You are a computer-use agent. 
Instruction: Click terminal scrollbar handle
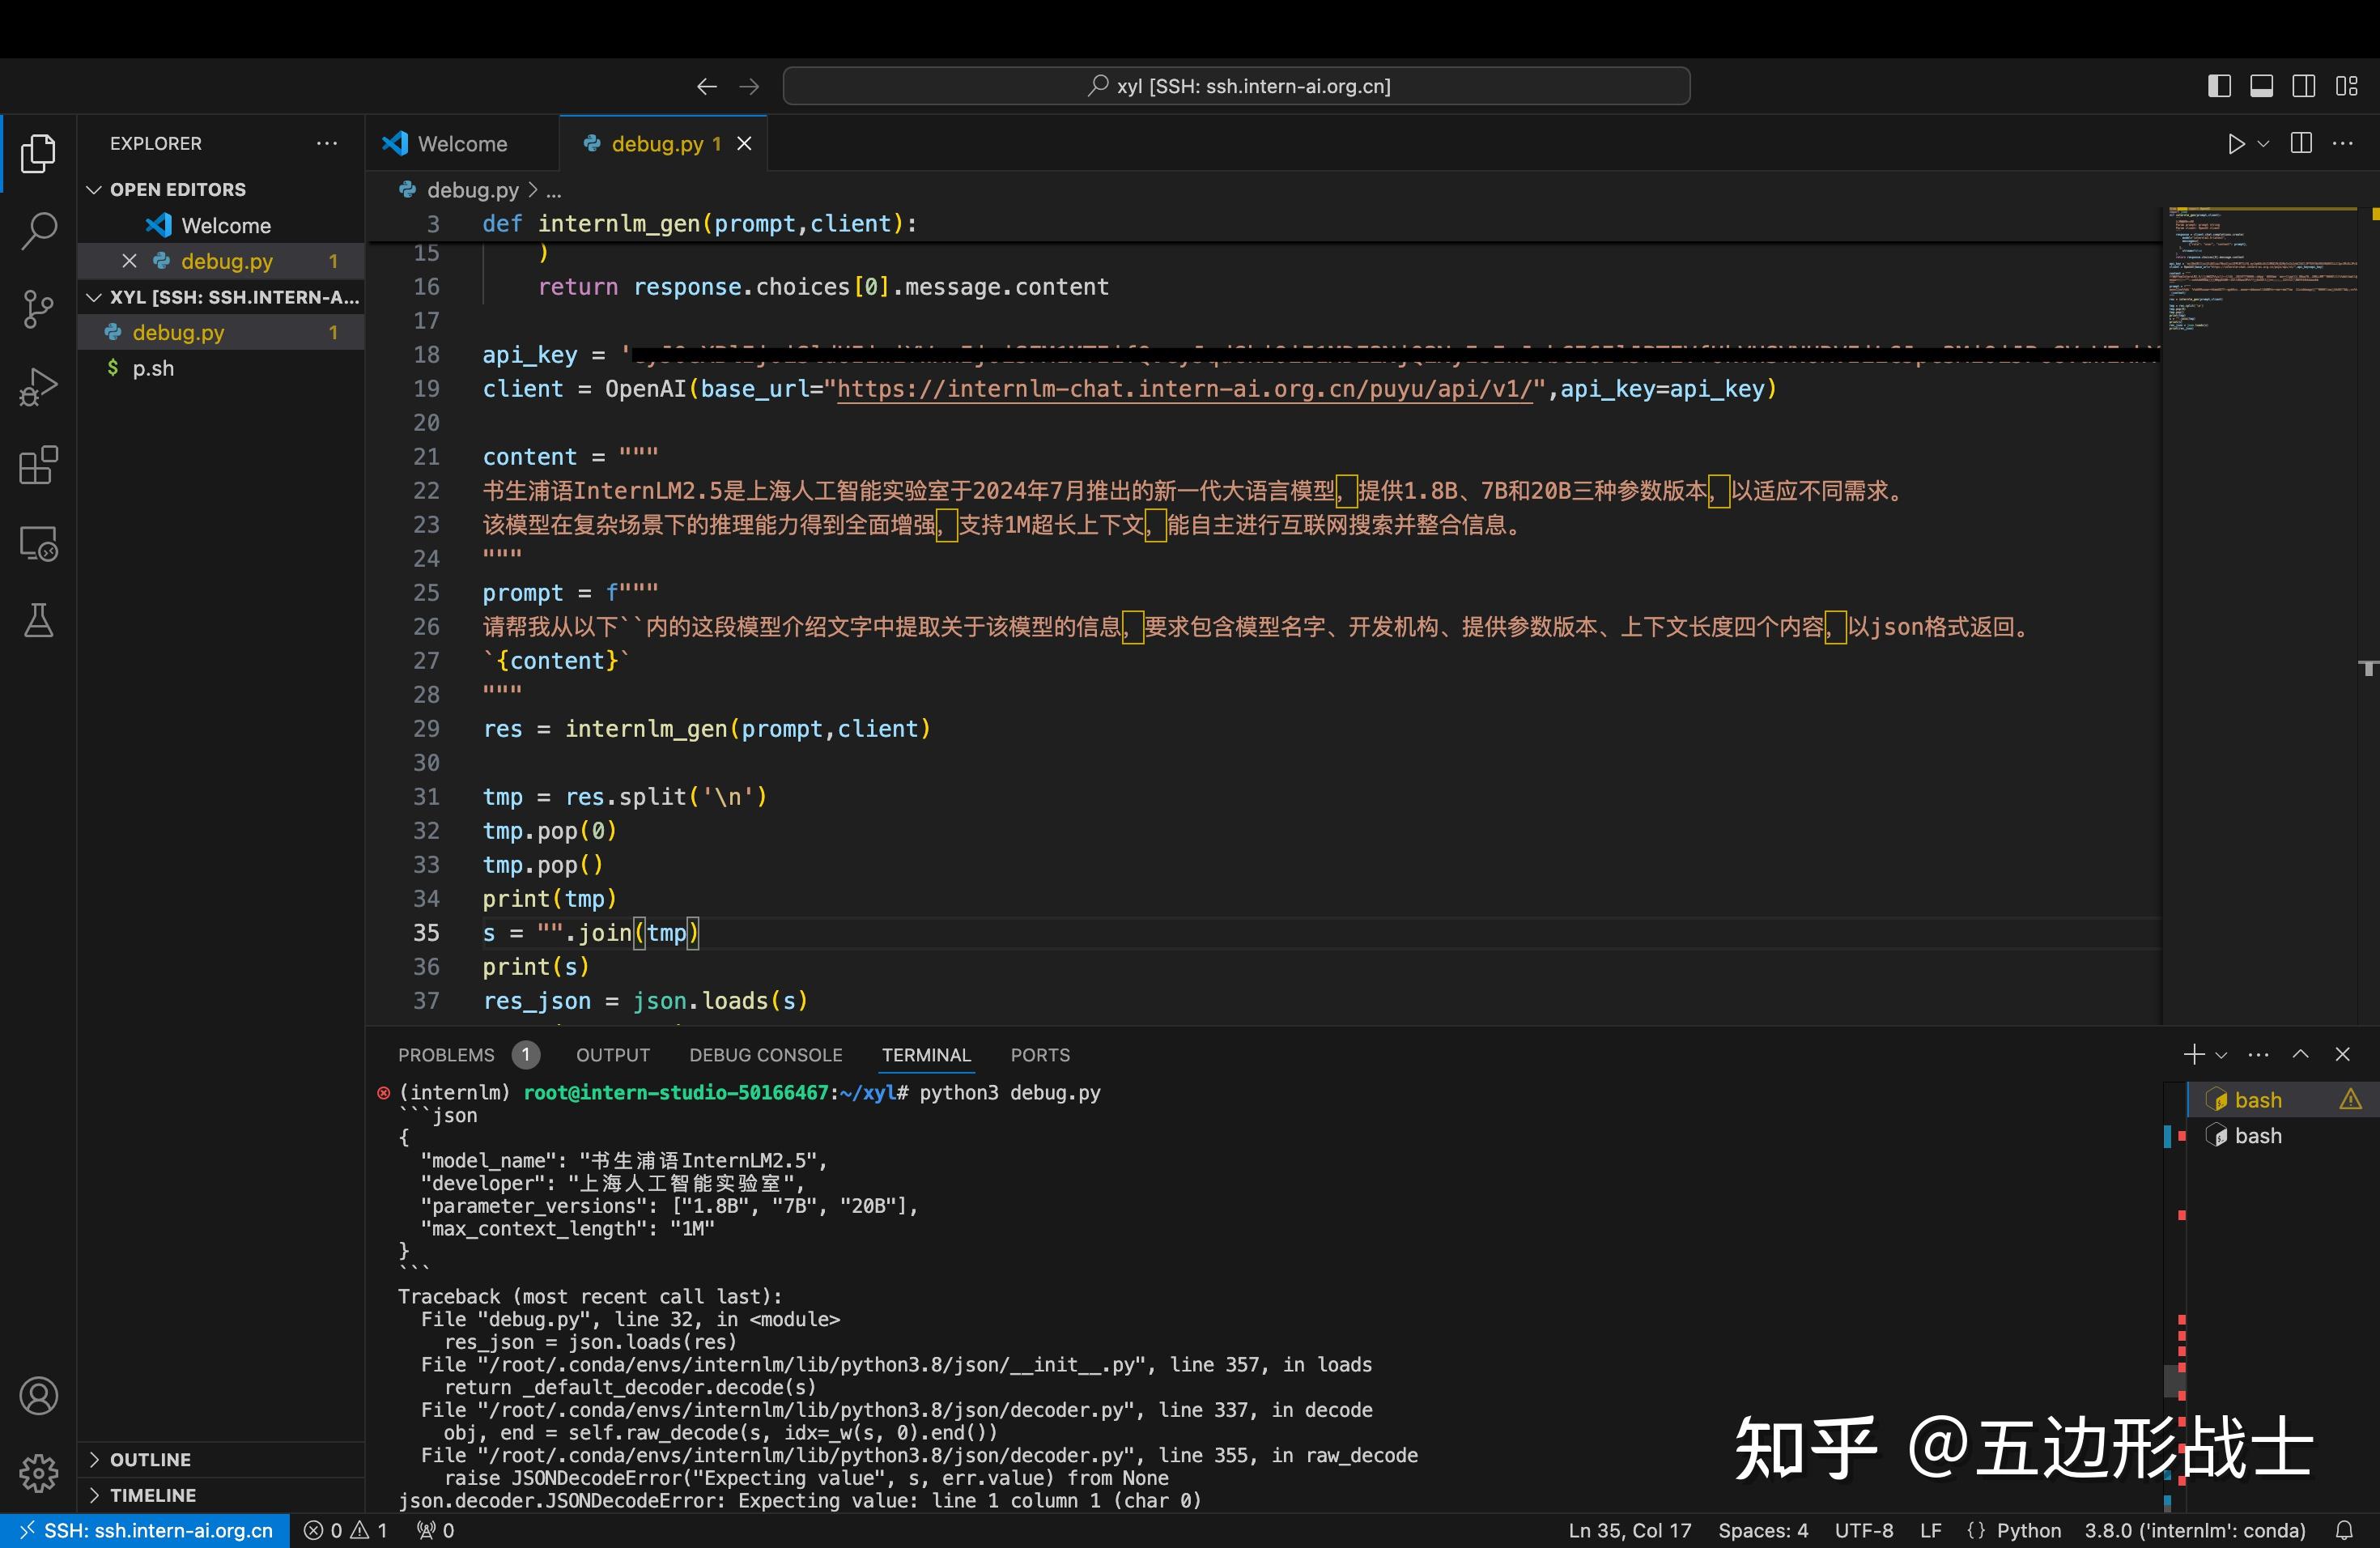[2174, 1380]
